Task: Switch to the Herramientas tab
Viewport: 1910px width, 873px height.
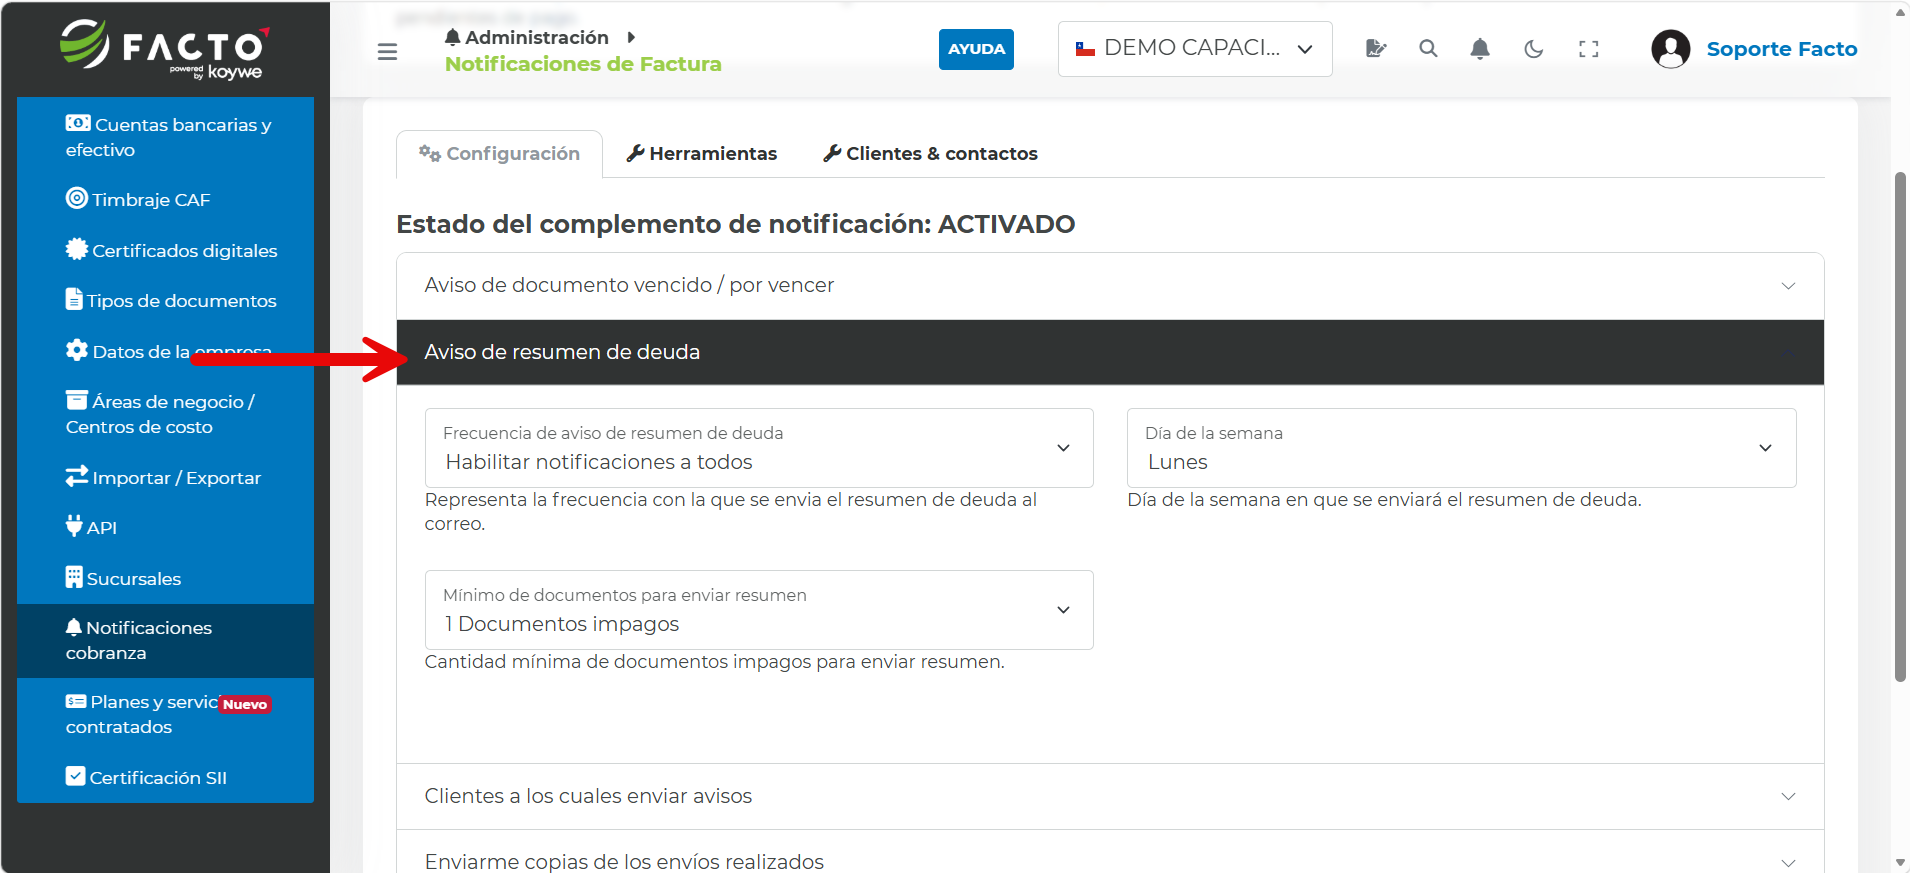Action: coord(702,154)
